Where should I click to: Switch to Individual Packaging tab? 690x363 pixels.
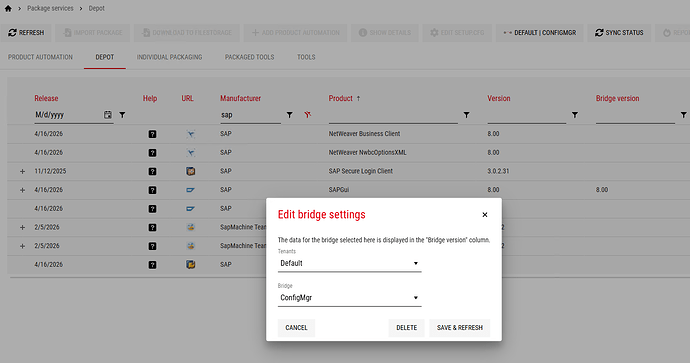tap(169, 57)
